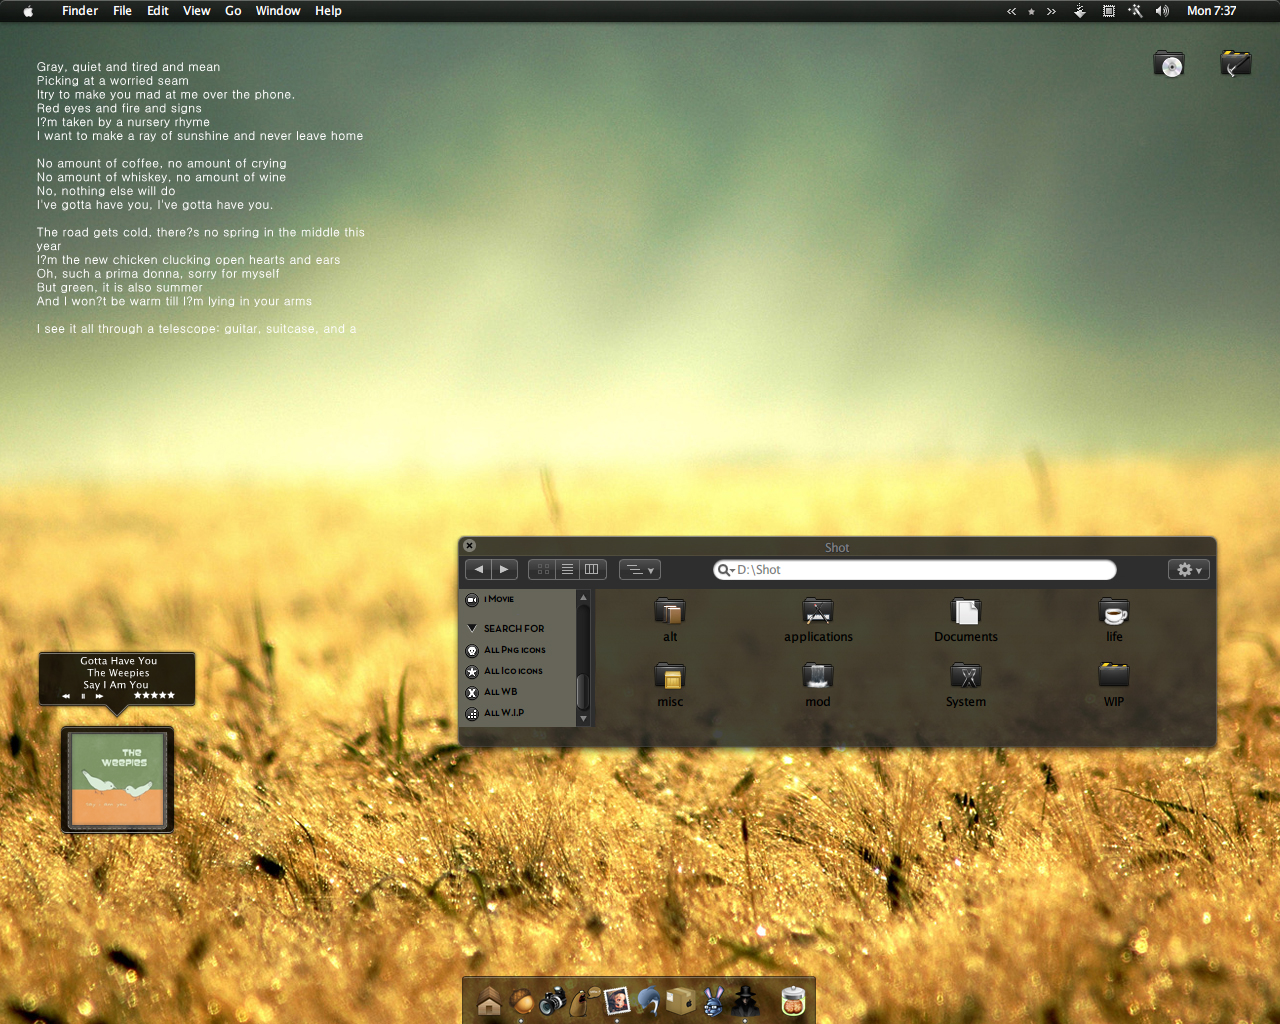Open the arrange-by dropdown in toolbar
This screenshot has width=1280, height=1024.
pos(640,569)
